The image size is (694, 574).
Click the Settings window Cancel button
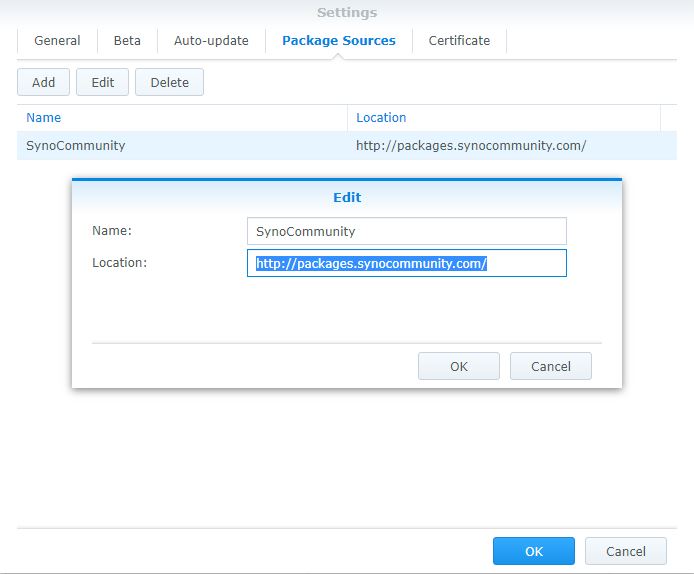(x=626, y=551)
